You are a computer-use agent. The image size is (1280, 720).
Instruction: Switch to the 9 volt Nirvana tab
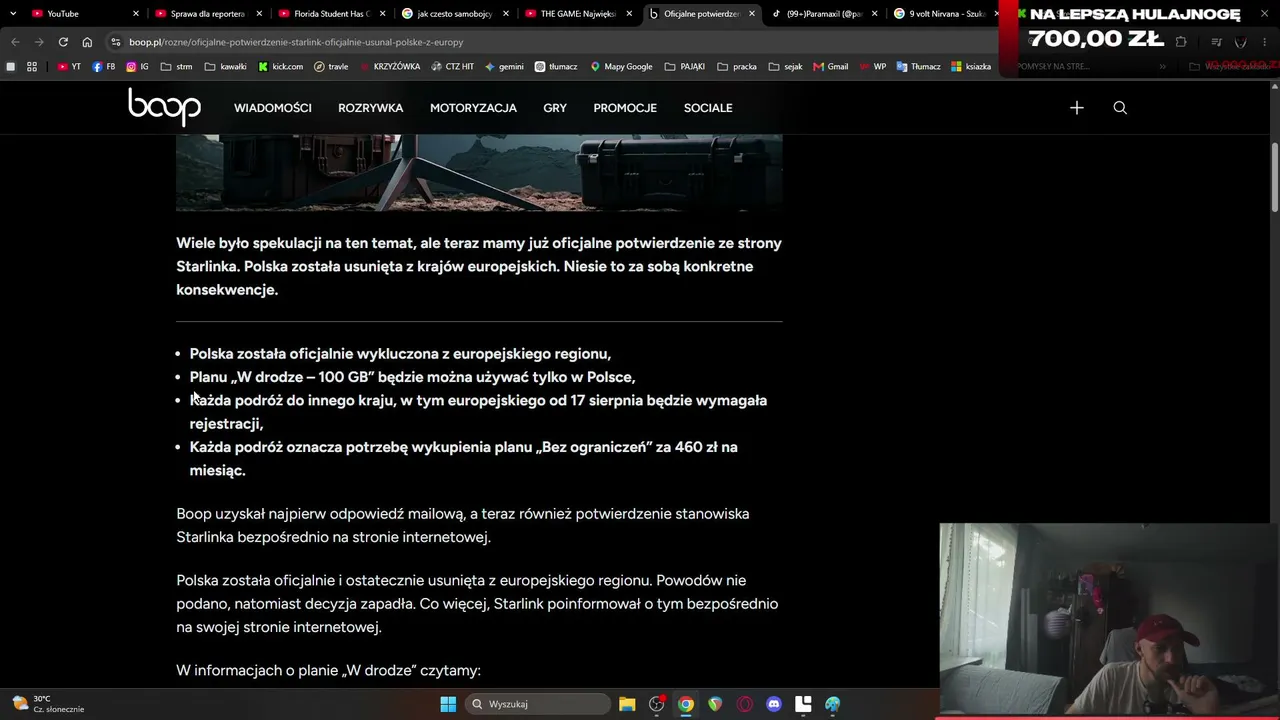pyautogui.click(x=944, y=14)
